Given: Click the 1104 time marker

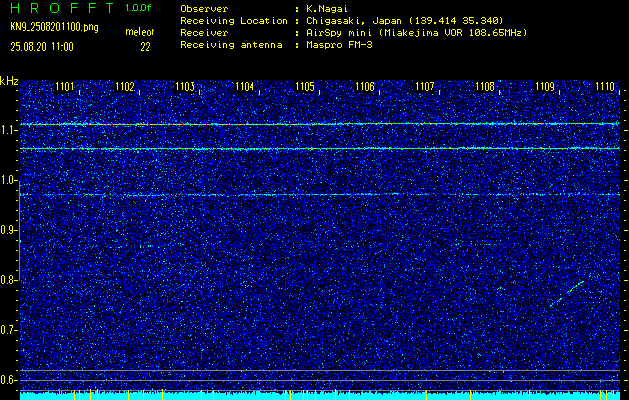Looking at the screenshot, I should [x=244, y=86].
